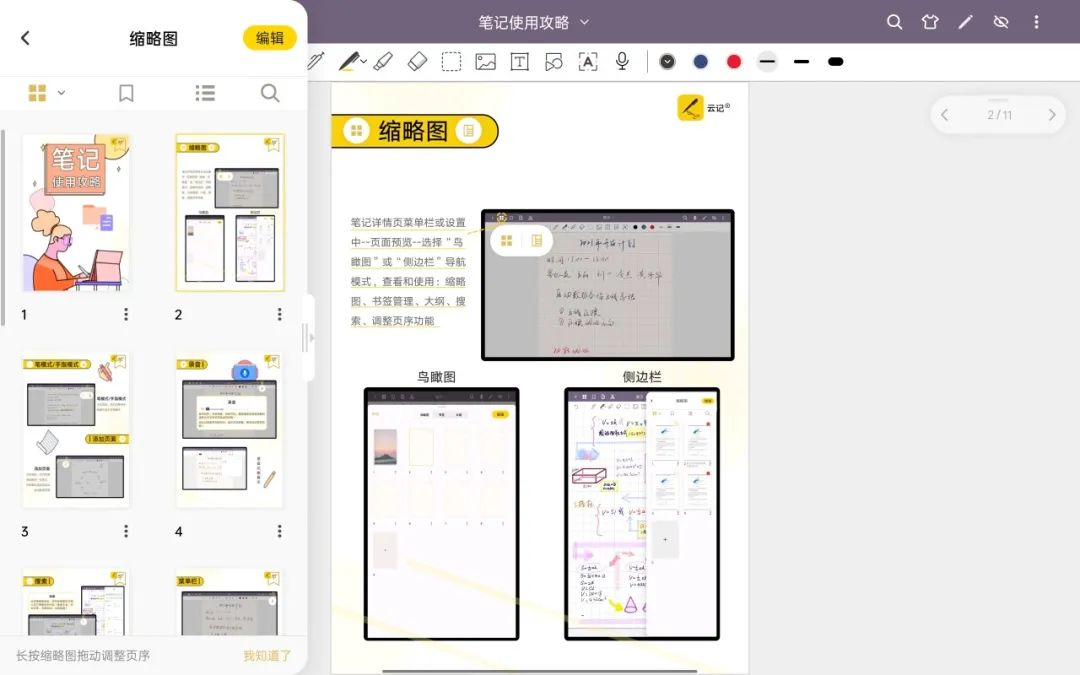This screenshot has width=1080, height=675.
Task: Search within the note
Action: [270, 93]
